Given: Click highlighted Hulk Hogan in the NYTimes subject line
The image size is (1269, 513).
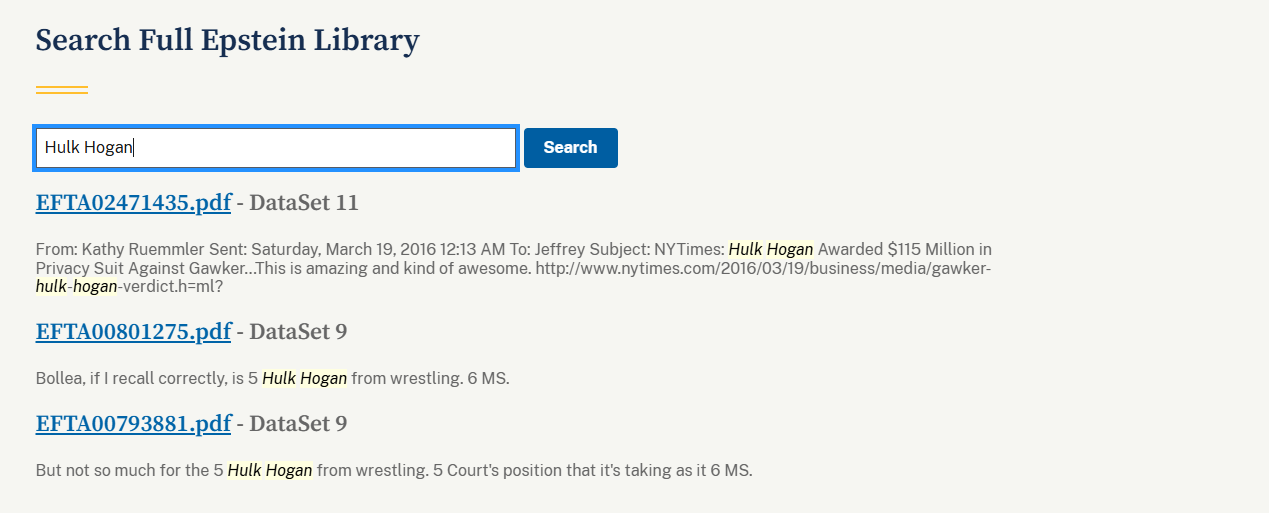Looking at the screenshot, I should 770,249.
